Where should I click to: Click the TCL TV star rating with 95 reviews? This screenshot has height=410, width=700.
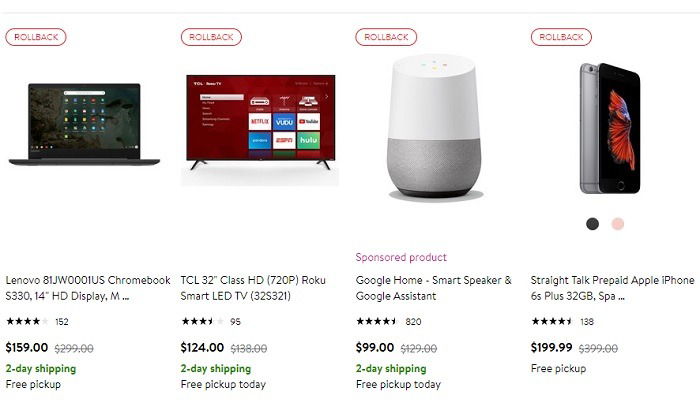[212, 322]
